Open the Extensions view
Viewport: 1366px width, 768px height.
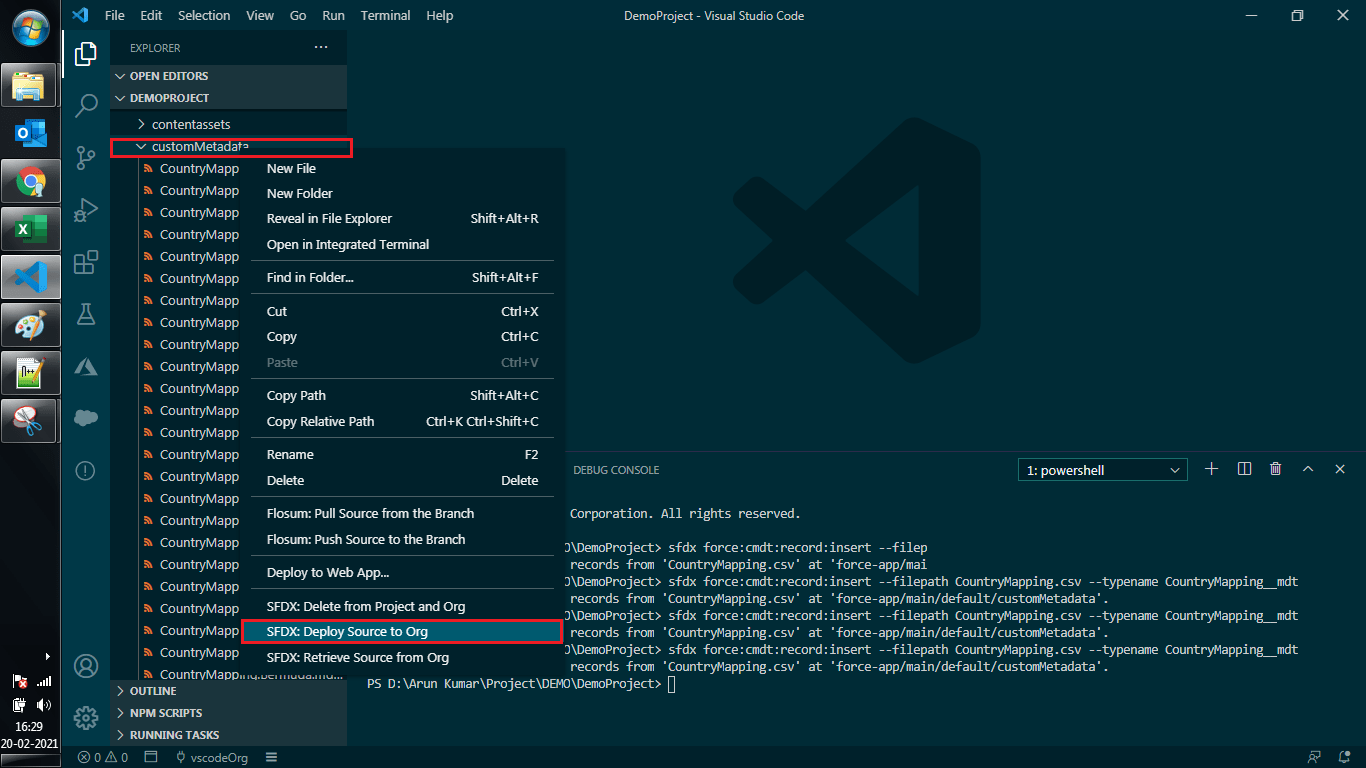(x=86, y=261)
